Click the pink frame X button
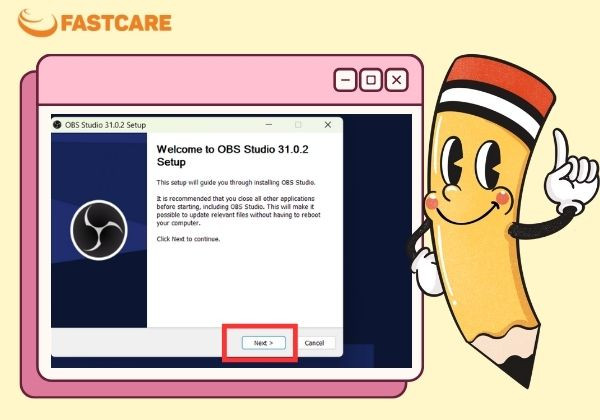The image size is (600, 420). pyautogui.click(x=396, y=80)
